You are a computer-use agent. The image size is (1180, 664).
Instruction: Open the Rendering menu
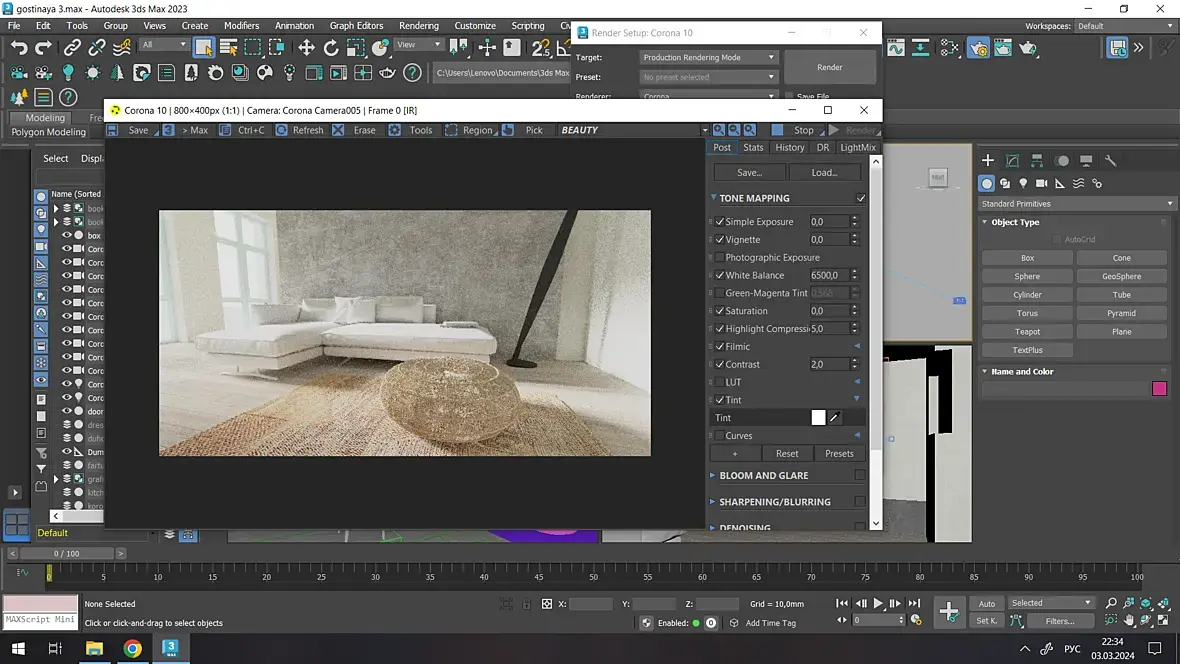tap(418, 25)
